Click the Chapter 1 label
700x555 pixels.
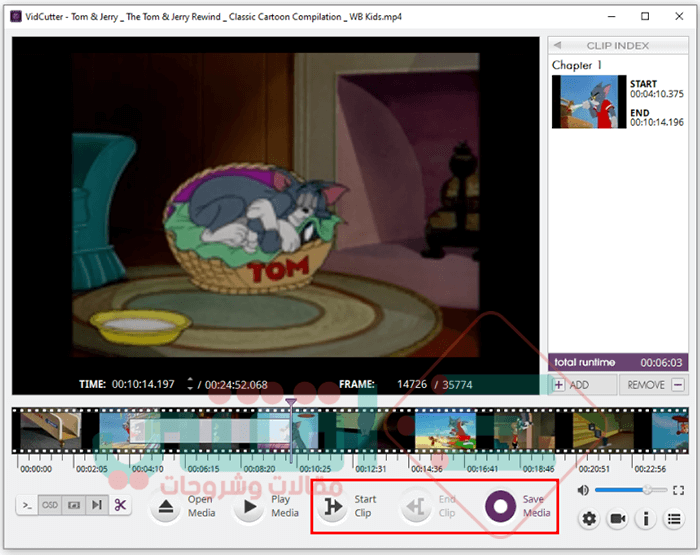[x=577, y=65]
